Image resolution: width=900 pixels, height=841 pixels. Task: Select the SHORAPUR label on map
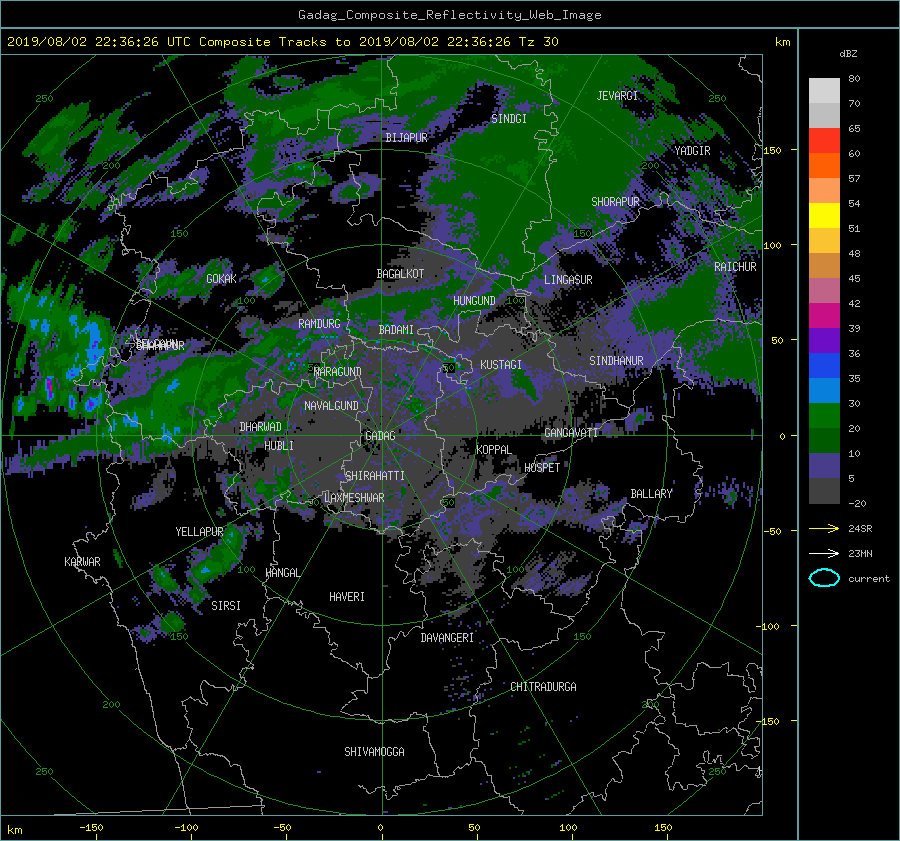615,202
